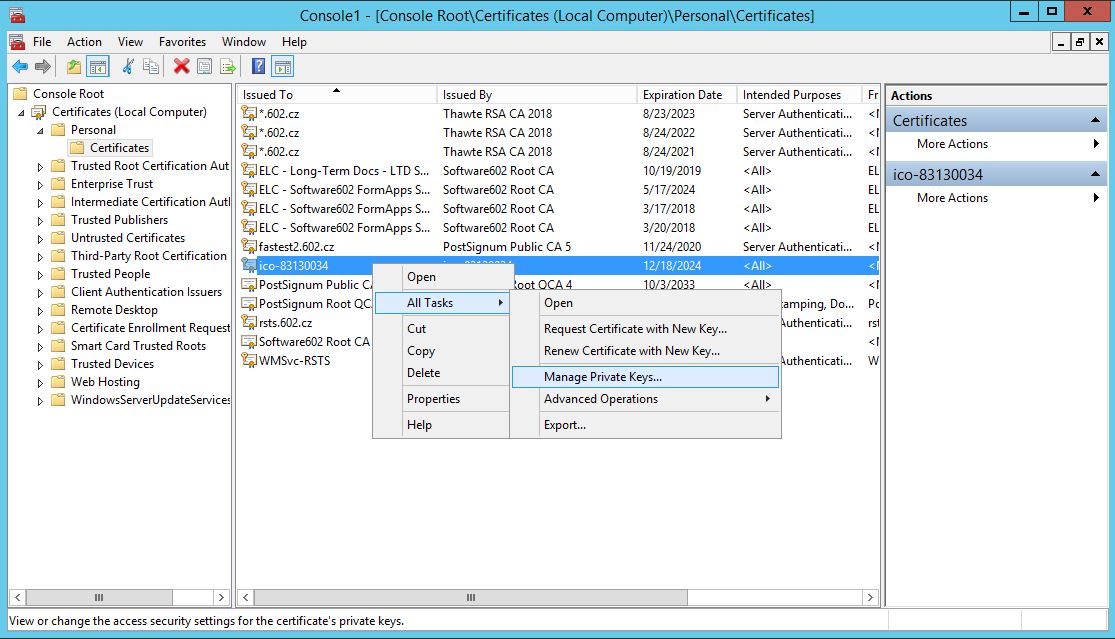Open Properties via toolbar icon
The width and height of the screenshot is (1115, 639).
(204, 67)
